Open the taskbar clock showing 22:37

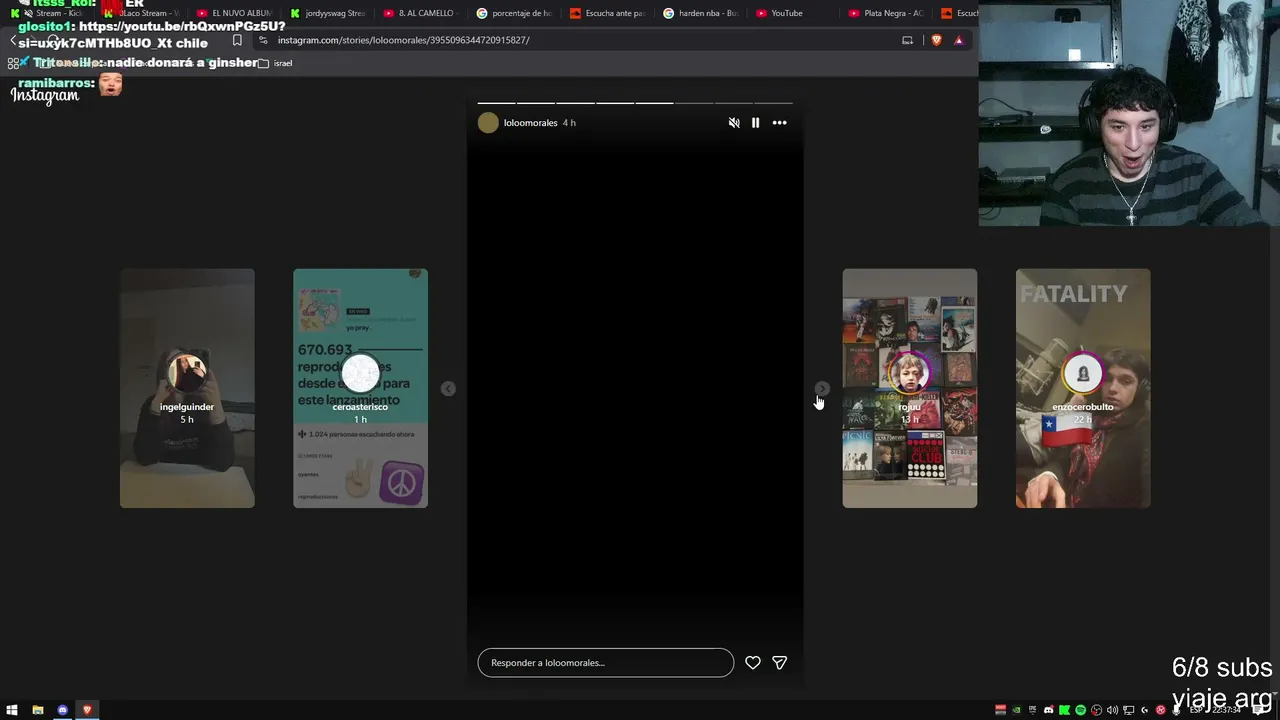point(1227,710)
